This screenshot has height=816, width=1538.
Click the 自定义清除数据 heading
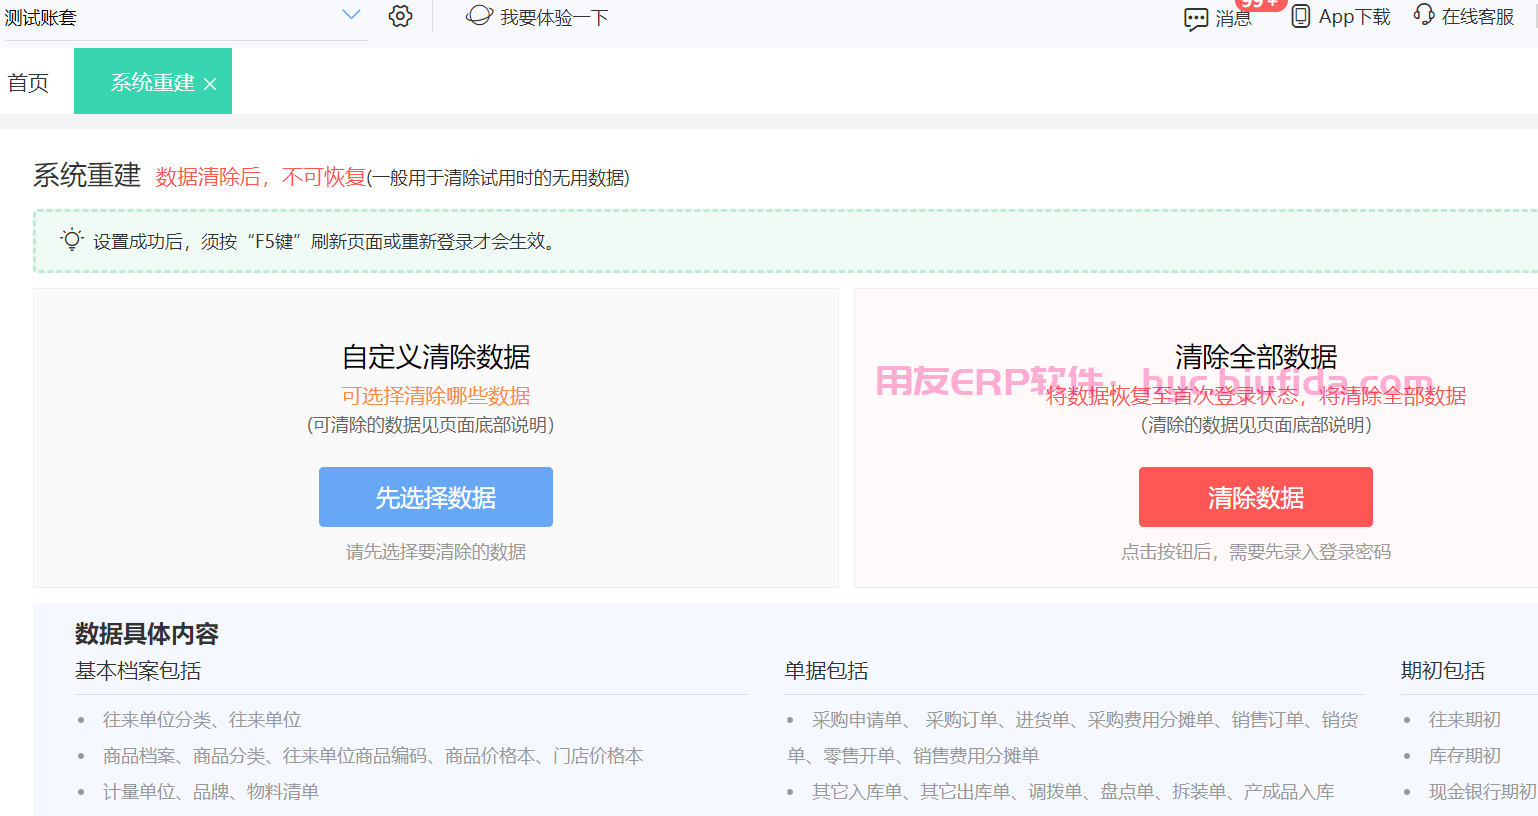click(x=436, y=357)
